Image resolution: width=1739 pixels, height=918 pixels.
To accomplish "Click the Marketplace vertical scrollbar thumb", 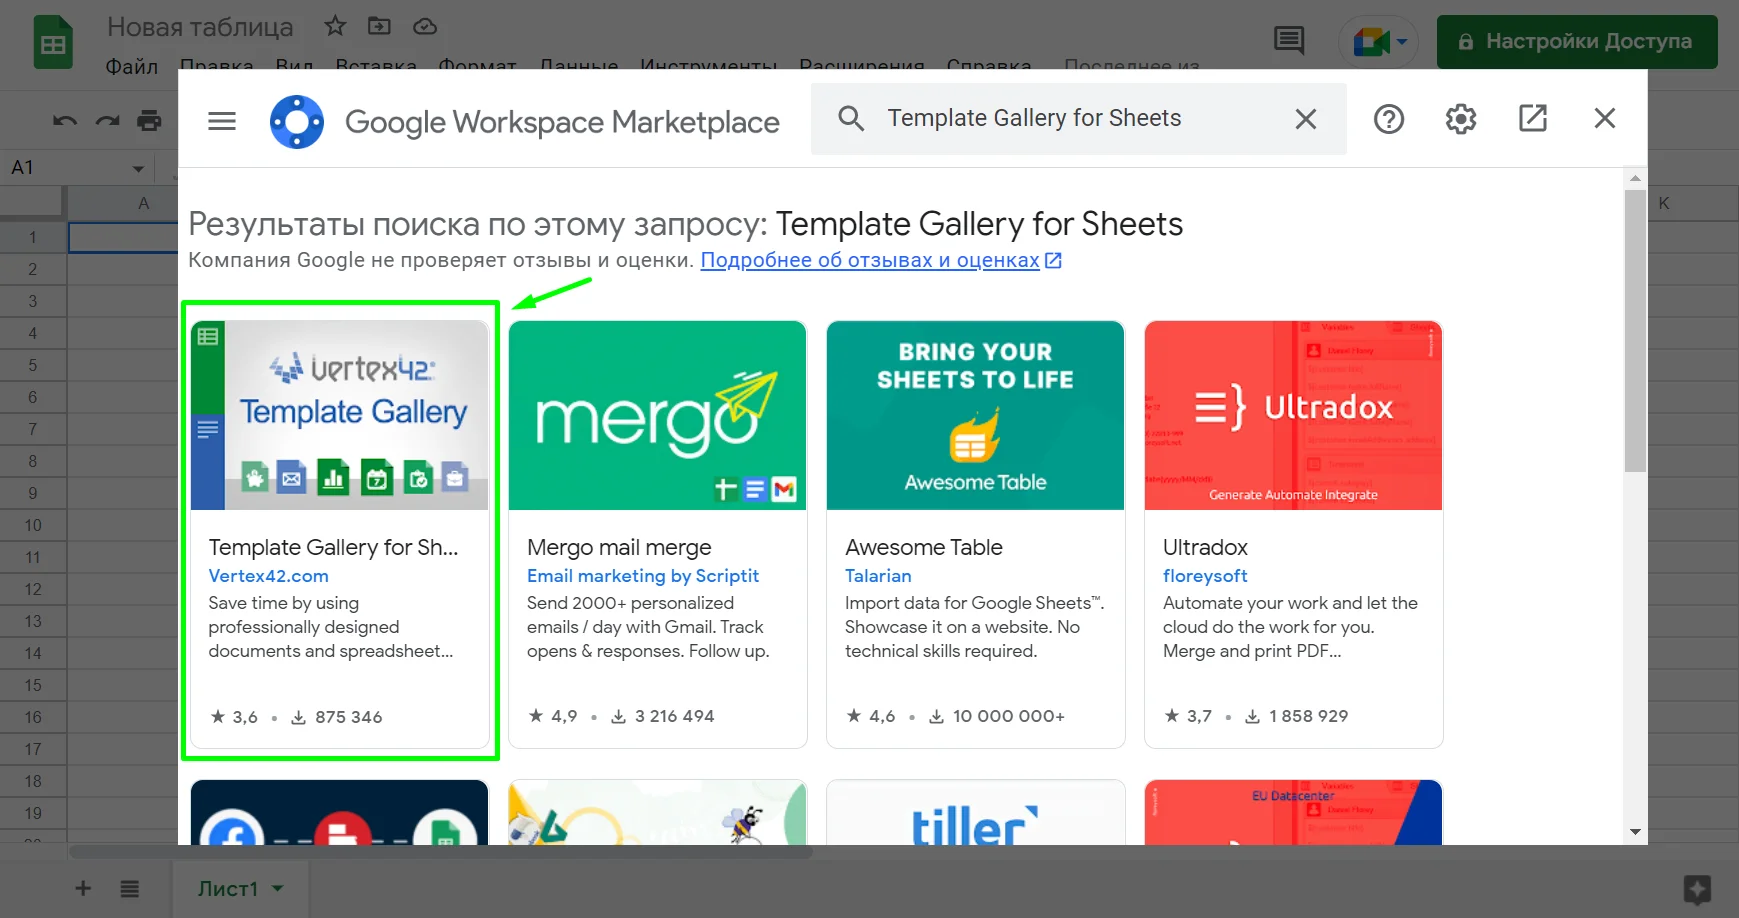I will pyautogui.click(x=1635, y=330).
